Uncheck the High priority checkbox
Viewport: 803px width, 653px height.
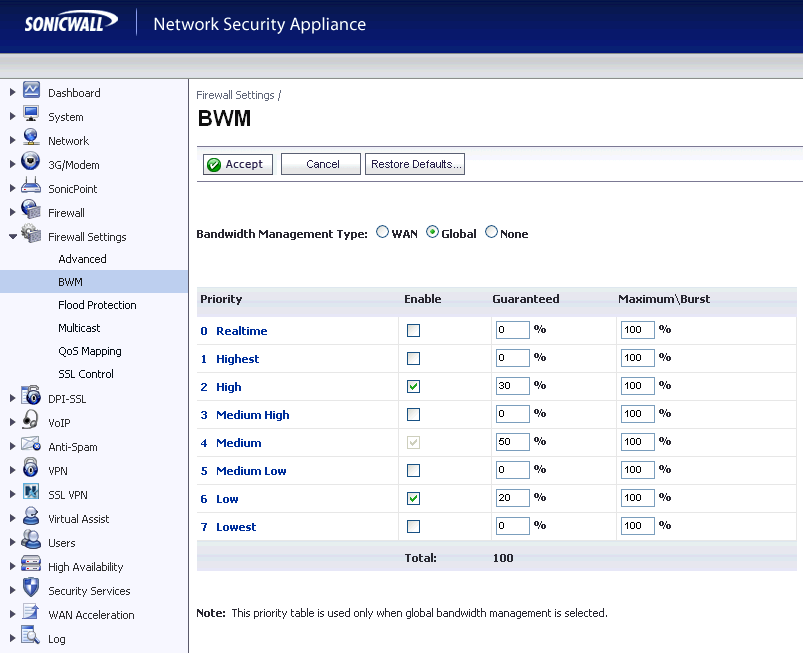click(x=413, y=387)
